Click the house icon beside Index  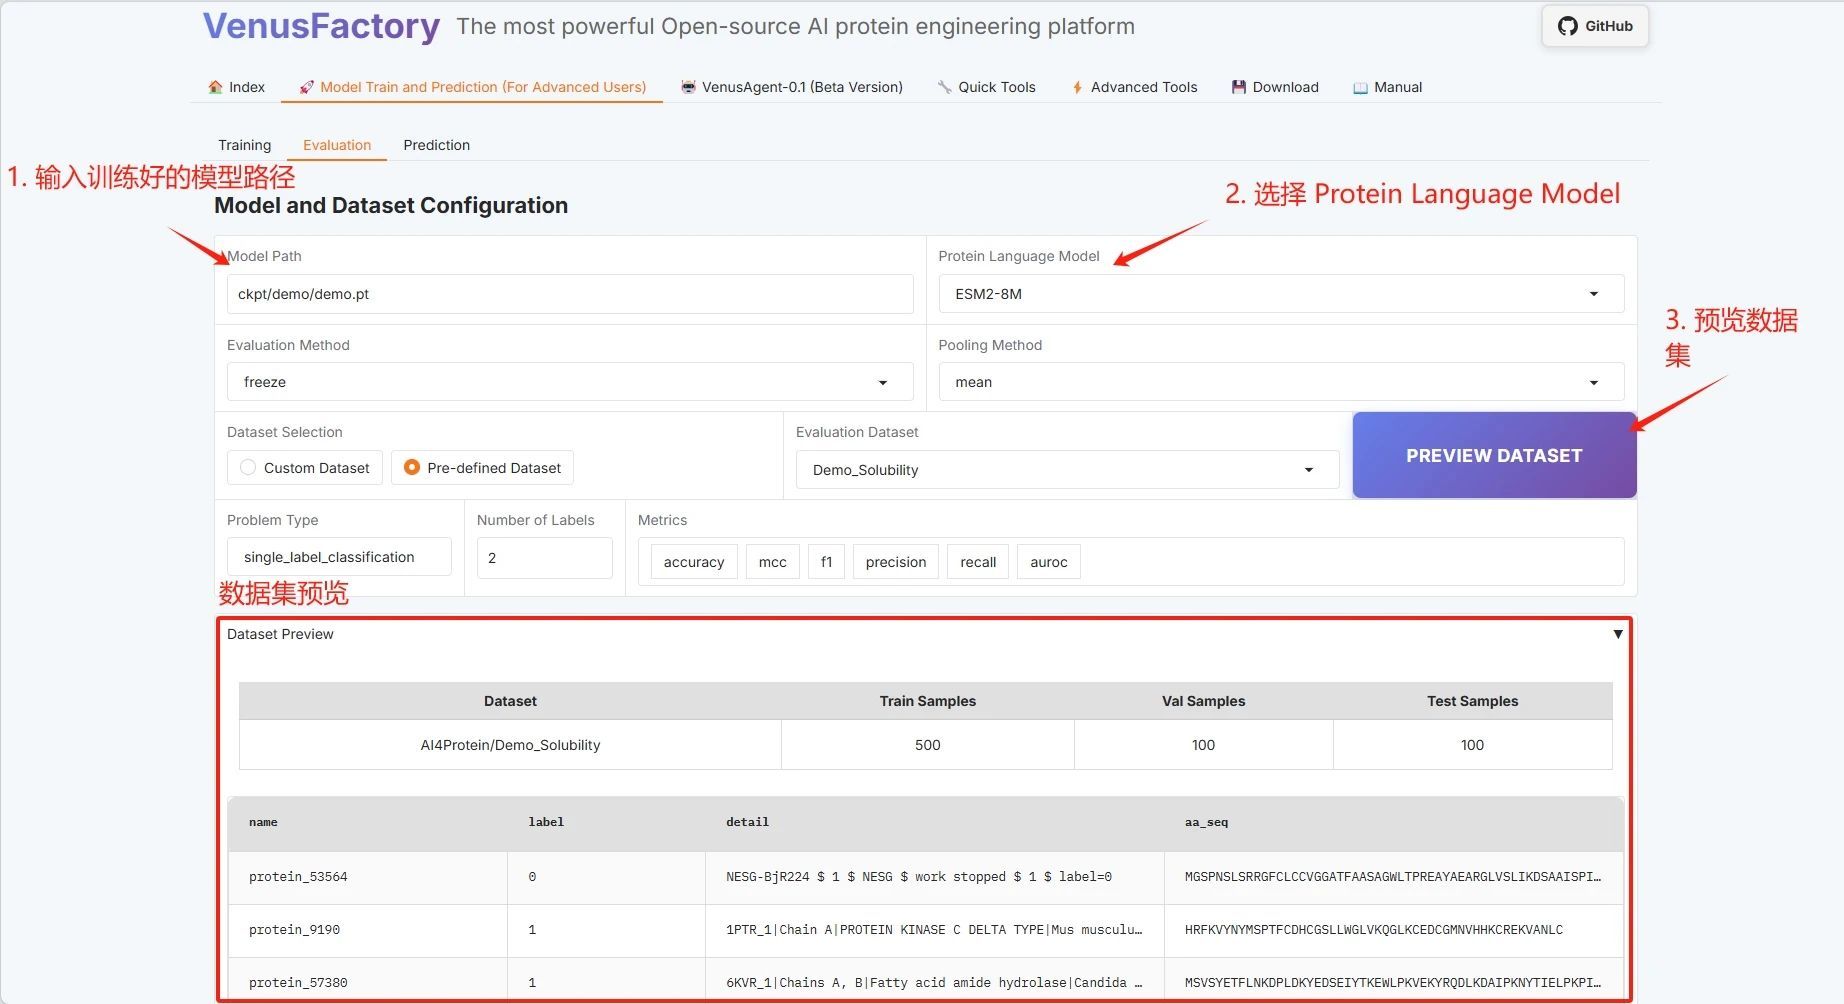pos(215,87)
